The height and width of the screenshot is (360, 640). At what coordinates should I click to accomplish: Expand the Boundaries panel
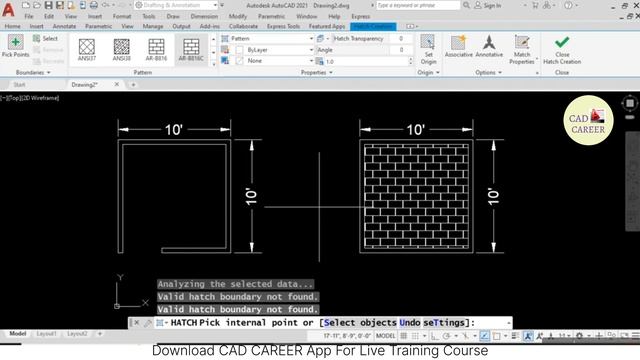click(x=33, y=73)
